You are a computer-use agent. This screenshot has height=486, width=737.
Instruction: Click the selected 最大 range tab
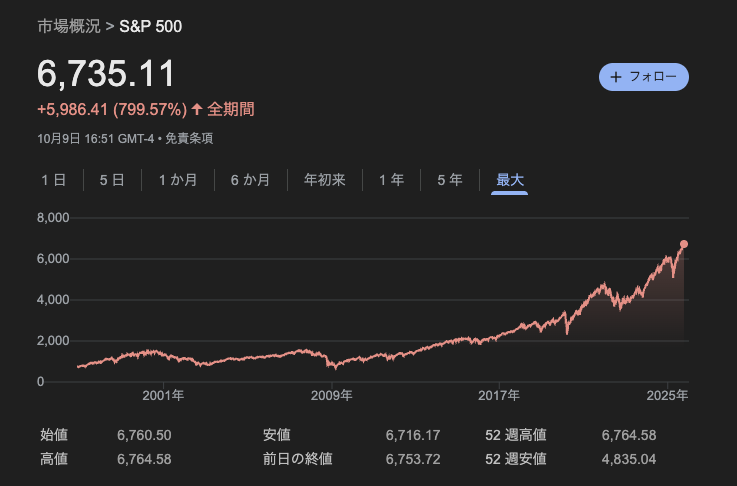coord(510,180)
